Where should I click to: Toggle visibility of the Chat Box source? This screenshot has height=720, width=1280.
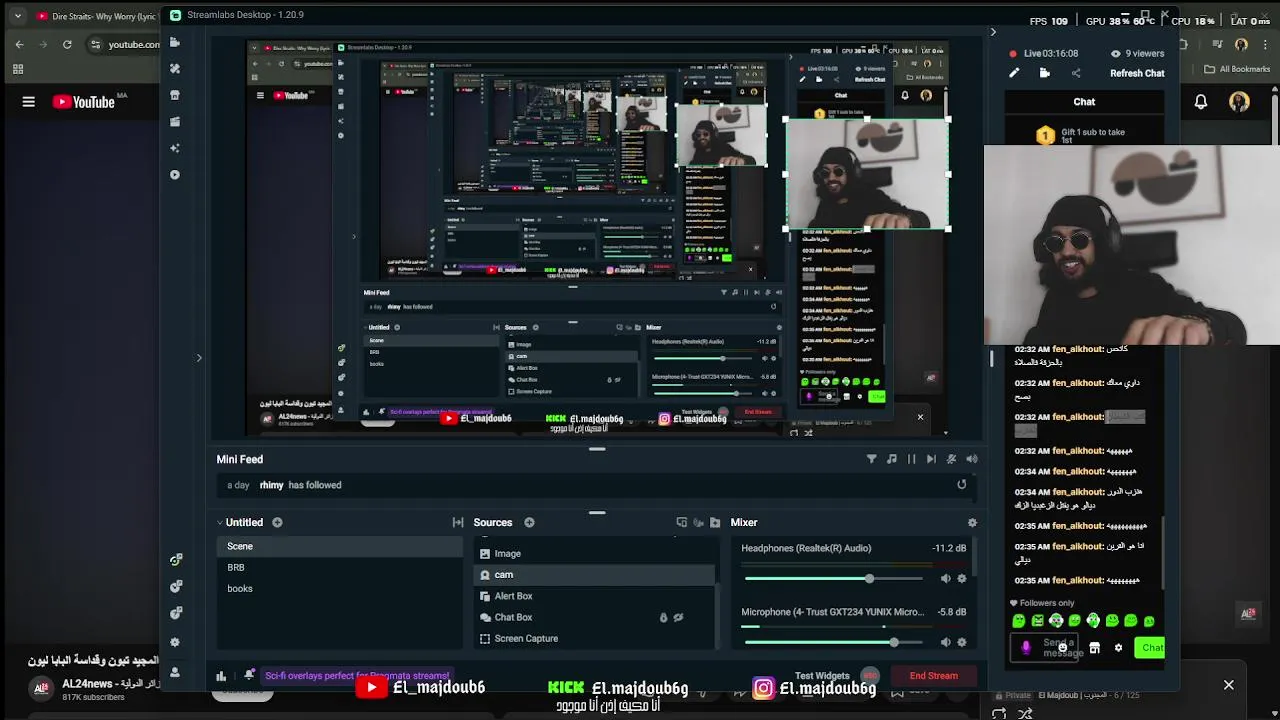[x=678, y=617]
